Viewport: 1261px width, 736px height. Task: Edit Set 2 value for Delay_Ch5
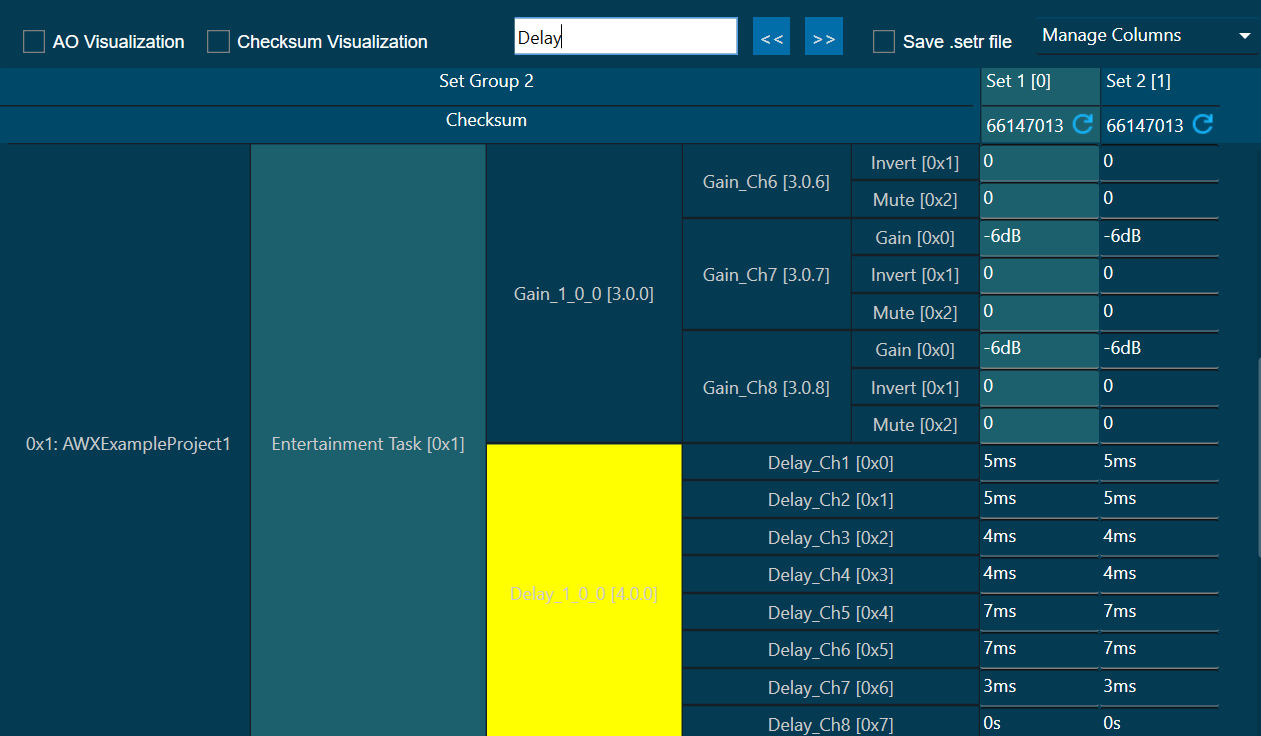1160,612
